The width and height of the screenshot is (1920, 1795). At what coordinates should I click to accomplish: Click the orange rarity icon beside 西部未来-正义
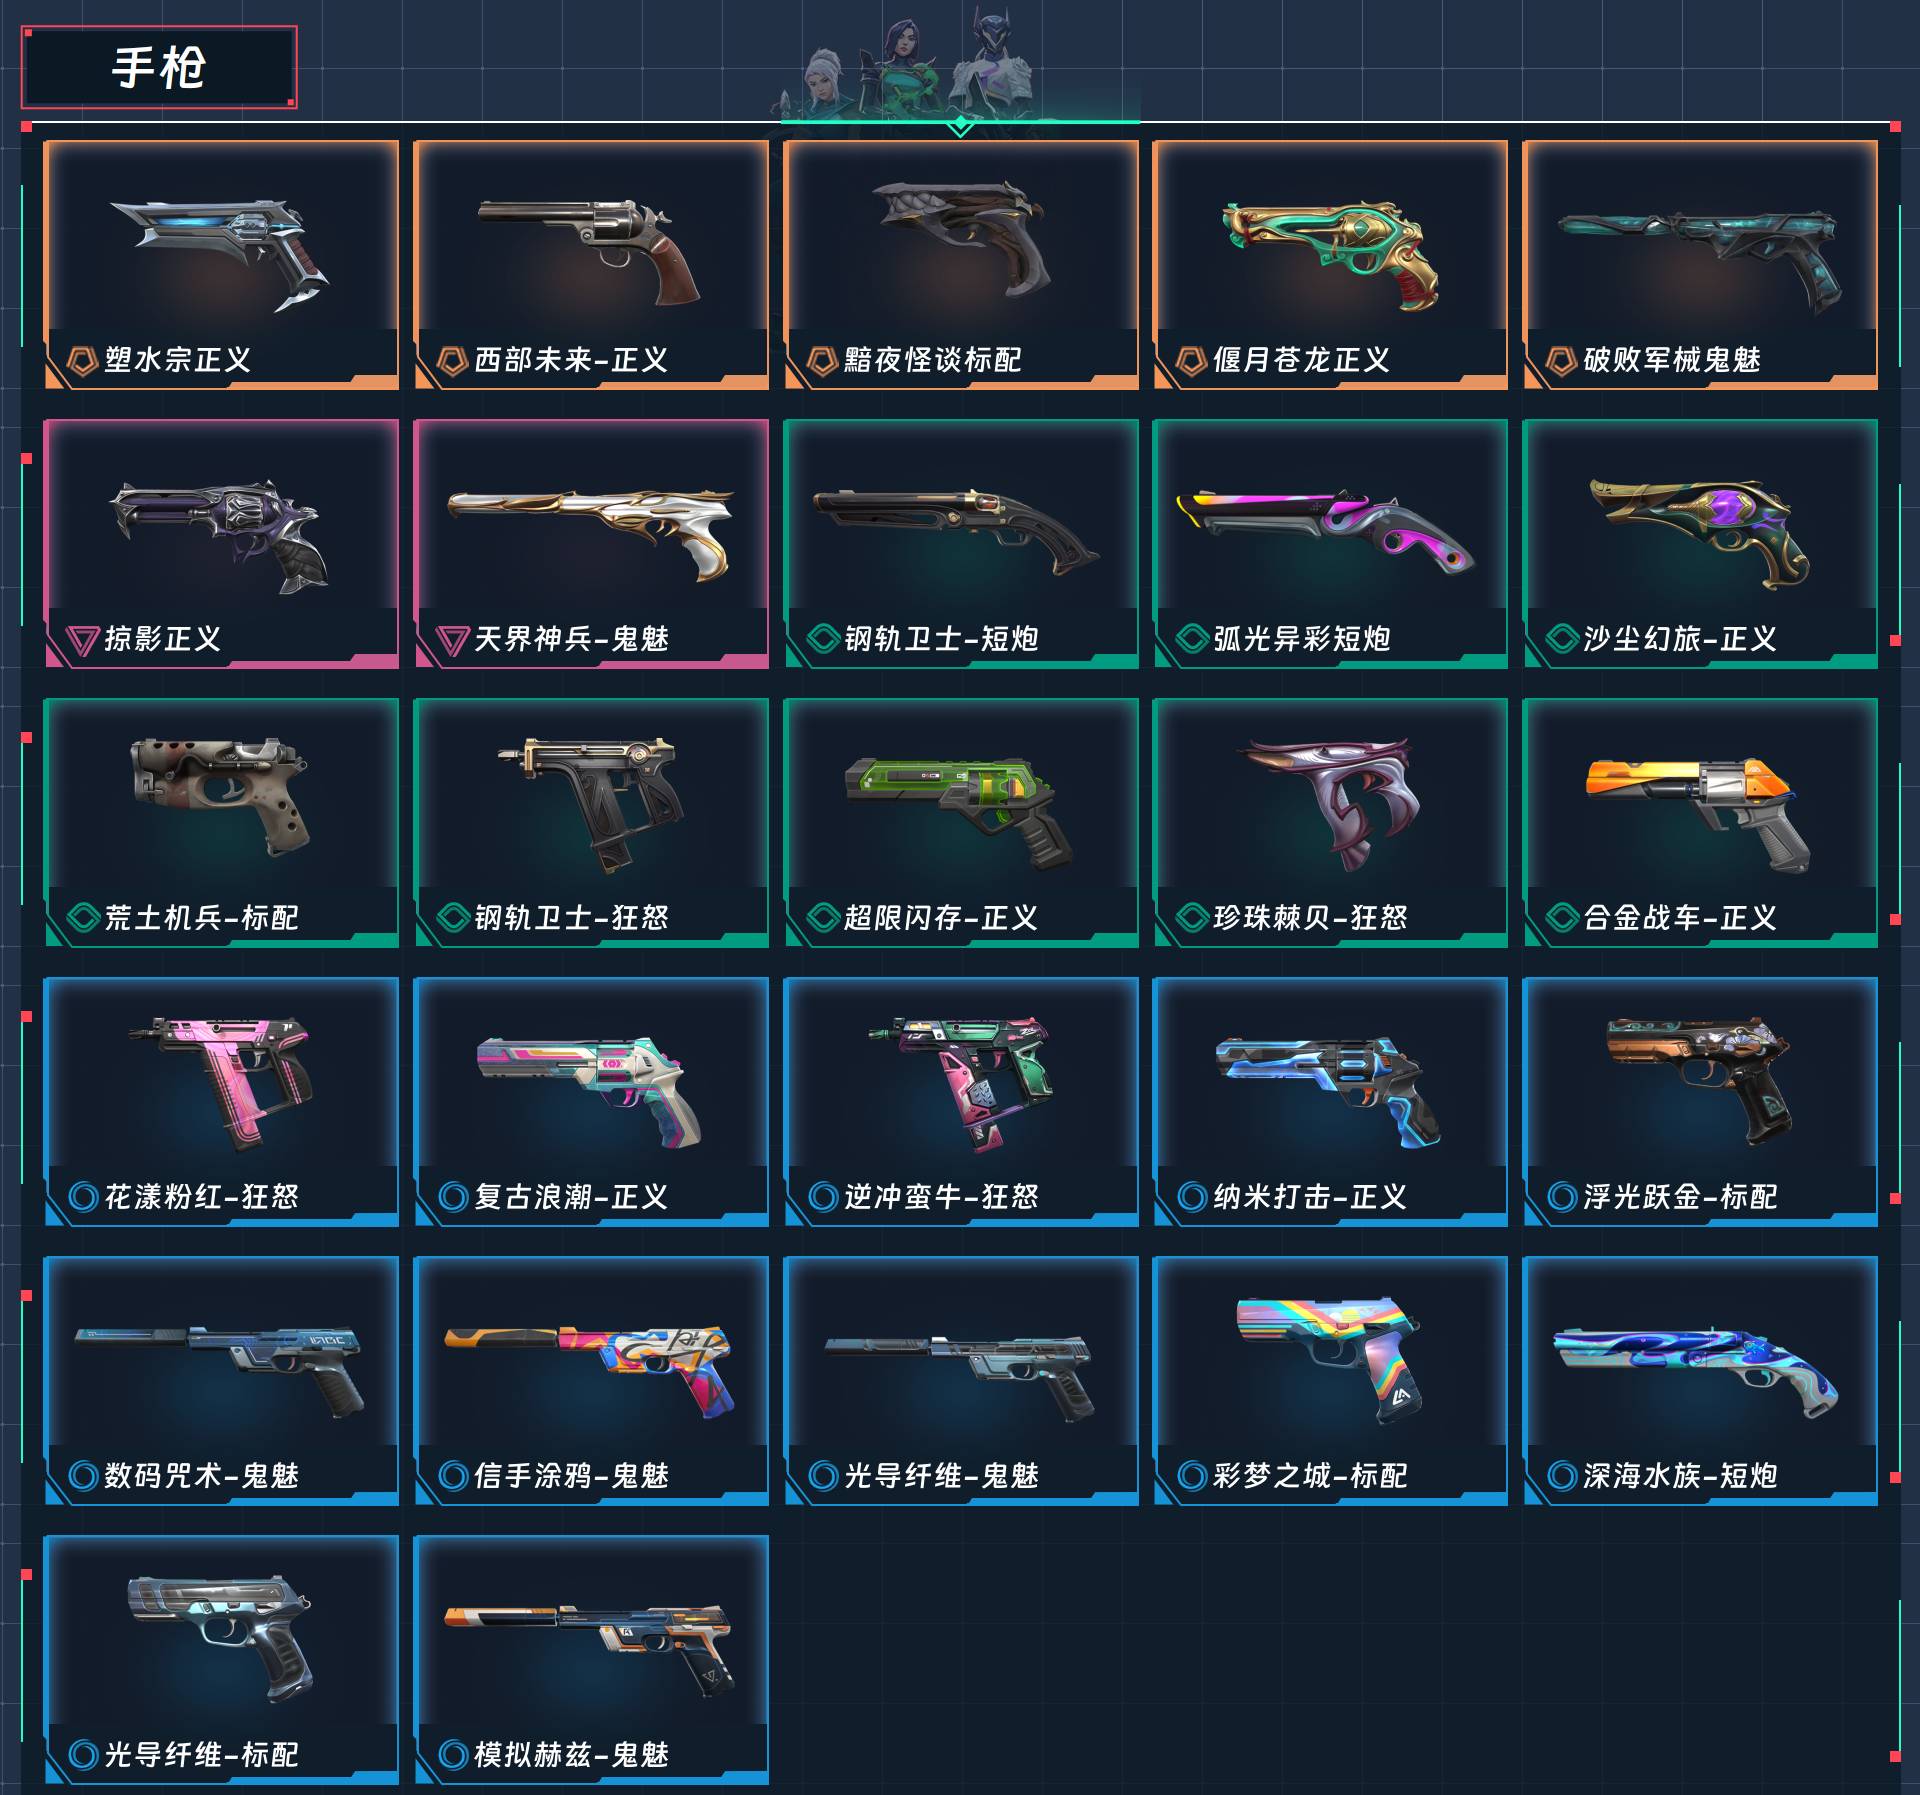point(452,360)
